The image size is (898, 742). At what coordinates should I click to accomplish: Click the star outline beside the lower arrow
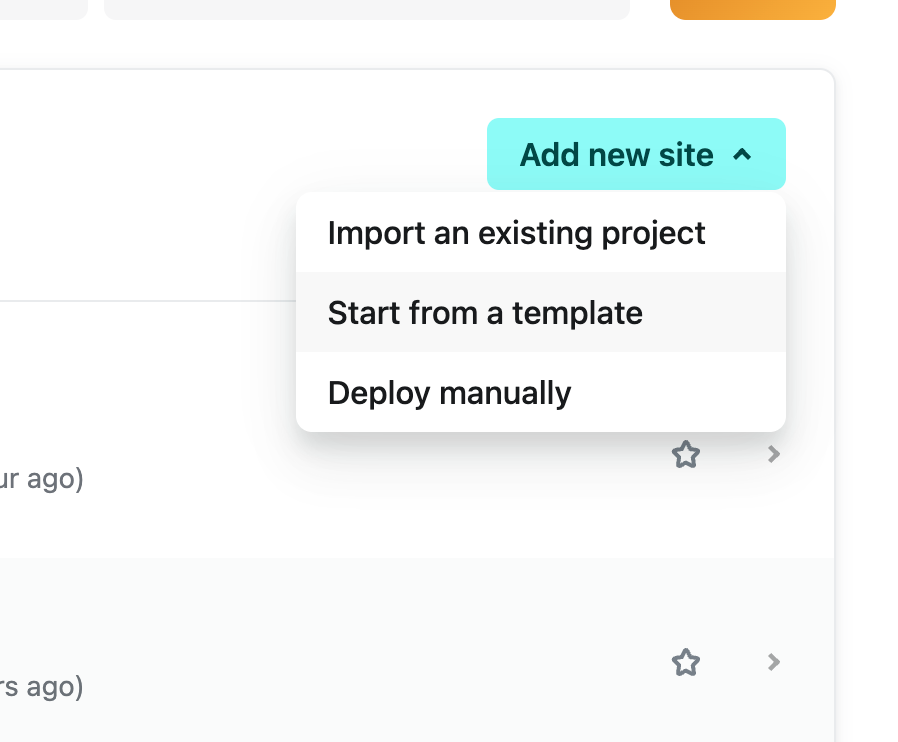pos(685,662)
